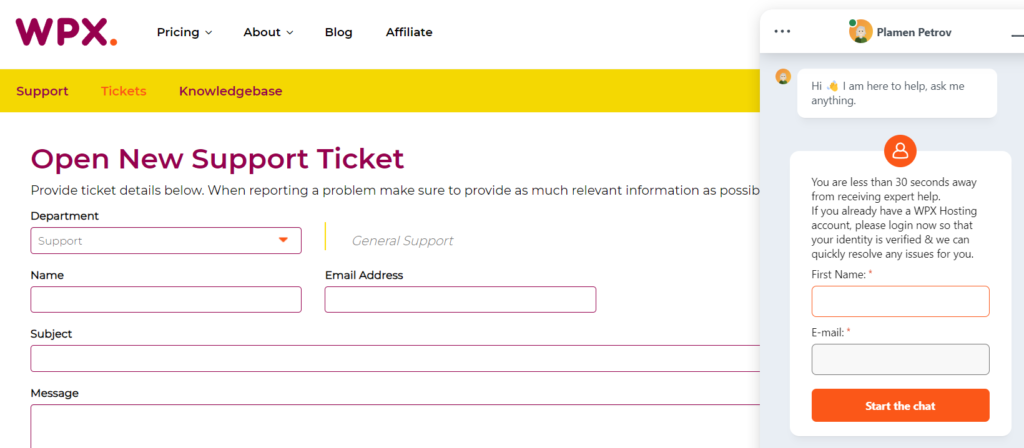This screenshot has height=448, width=1024.
Task: Expand the Pricing menu
Action: point(184,32)
